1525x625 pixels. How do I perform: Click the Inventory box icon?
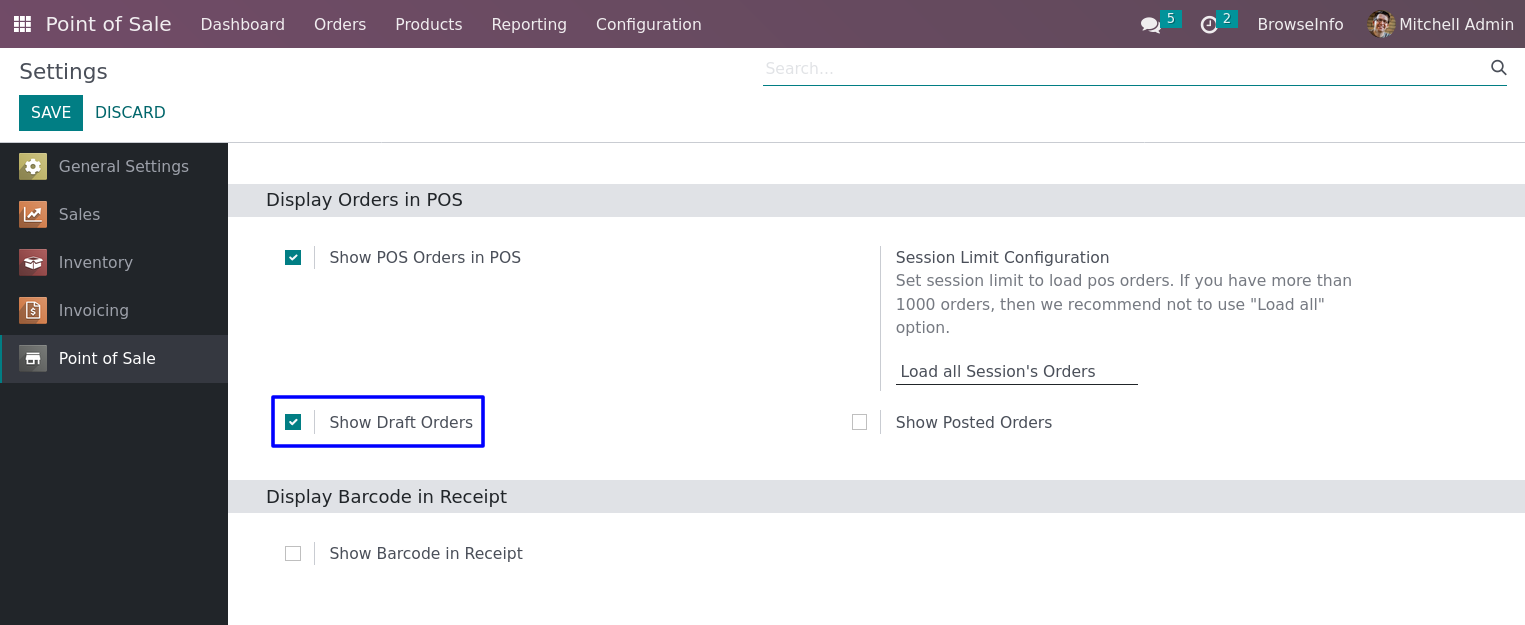click(x=33, y=263)
